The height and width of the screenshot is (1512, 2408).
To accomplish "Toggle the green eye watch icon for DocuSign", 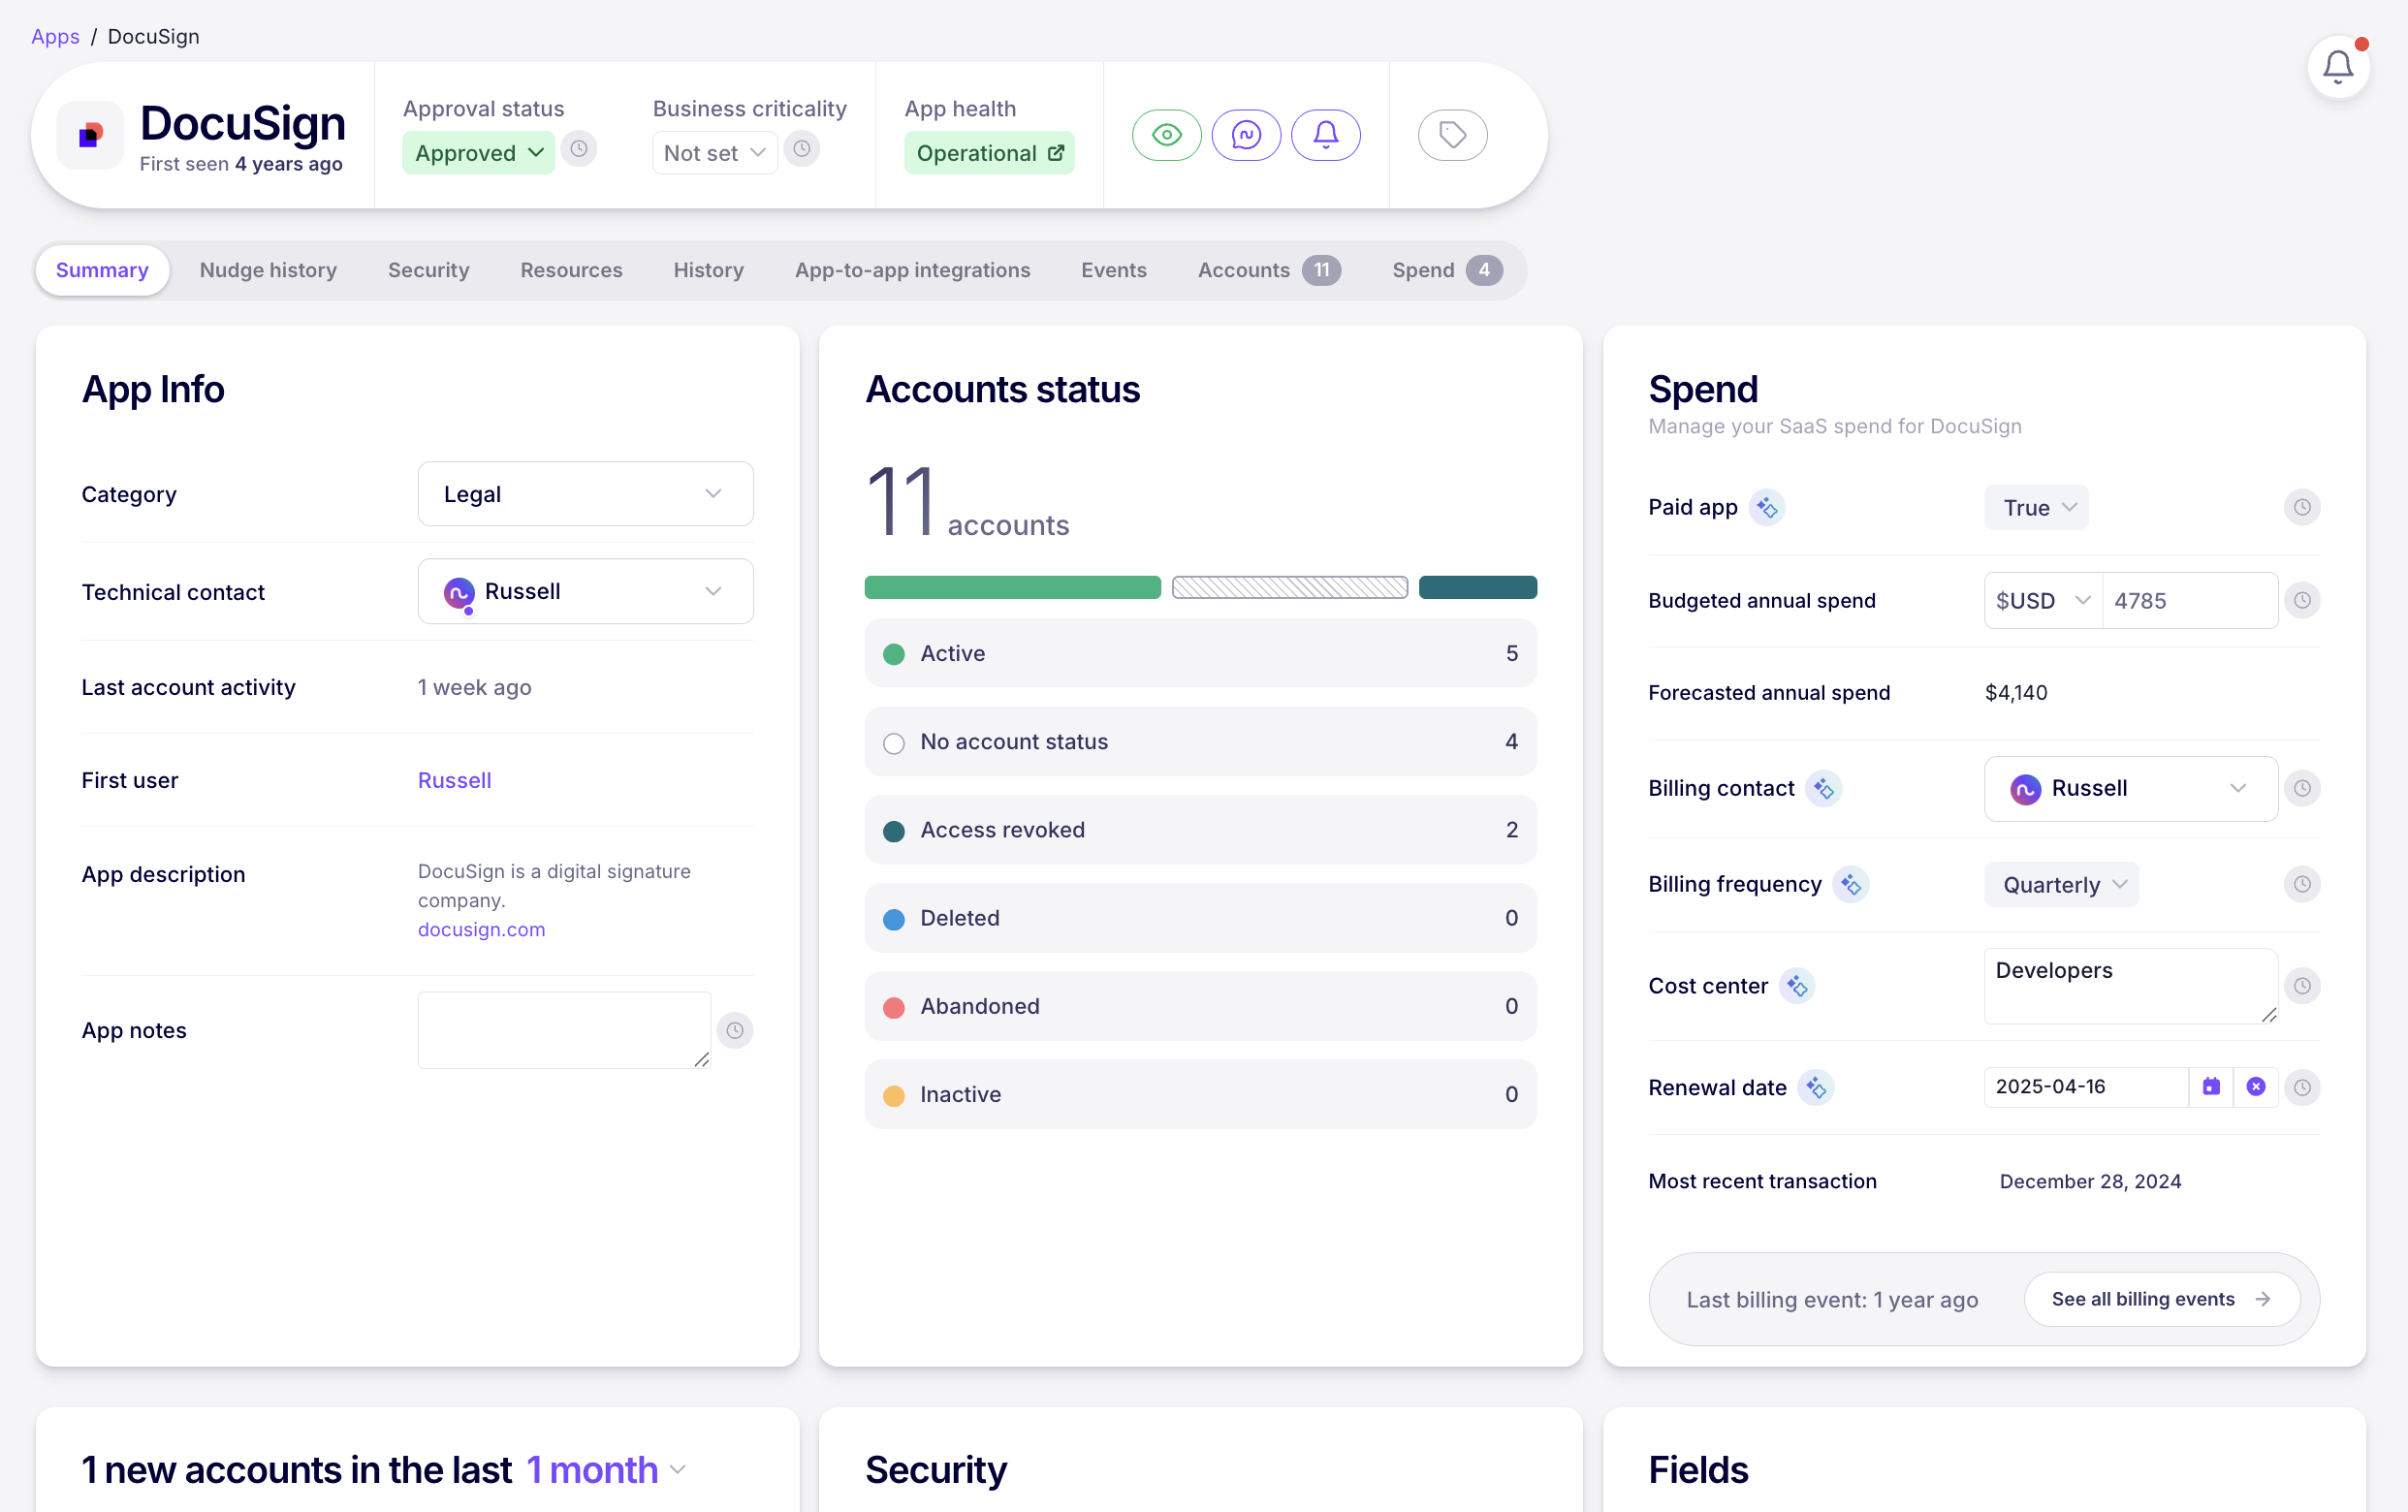I will pos(1166,135).
